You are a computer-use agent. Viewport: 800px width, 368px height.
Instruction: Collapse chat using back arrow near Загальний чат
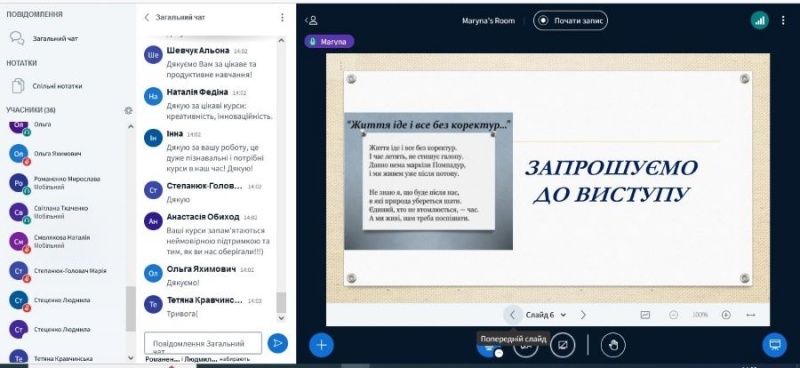147,17
